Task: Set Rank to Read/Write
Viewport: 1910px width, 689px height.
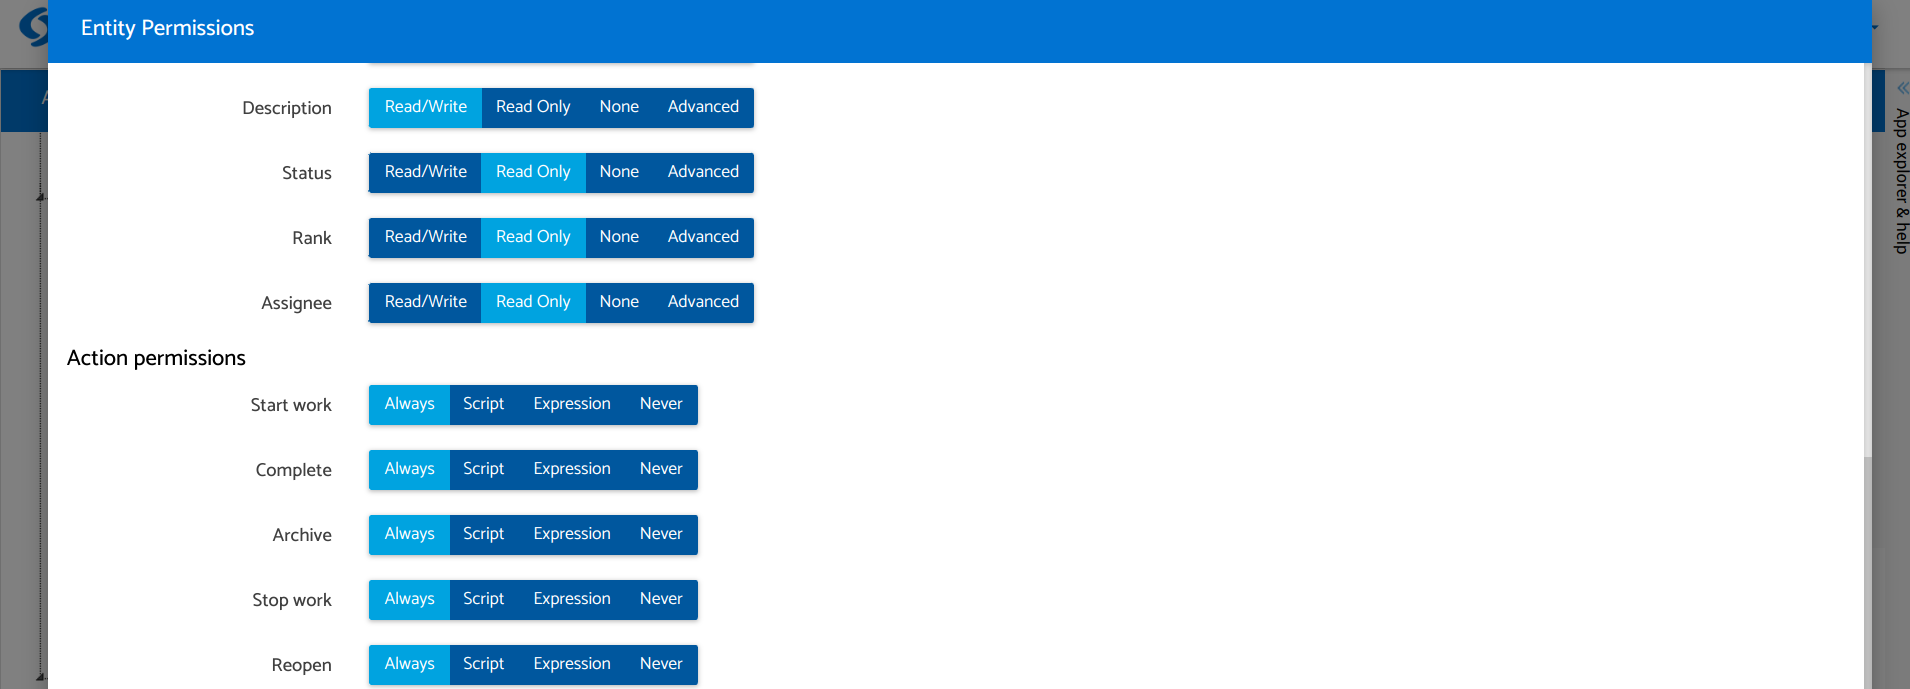Action: 425,237
